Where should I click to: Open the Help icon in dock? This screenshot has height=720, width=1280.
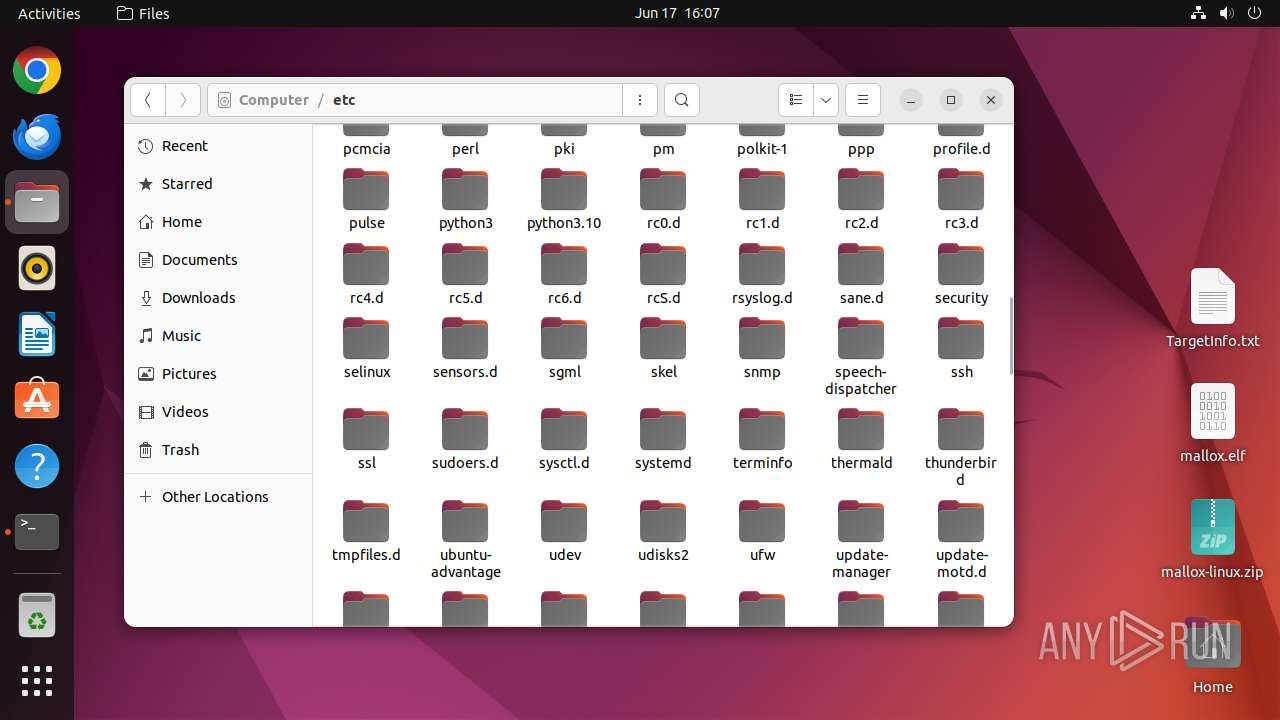click(x=37, y=466)
